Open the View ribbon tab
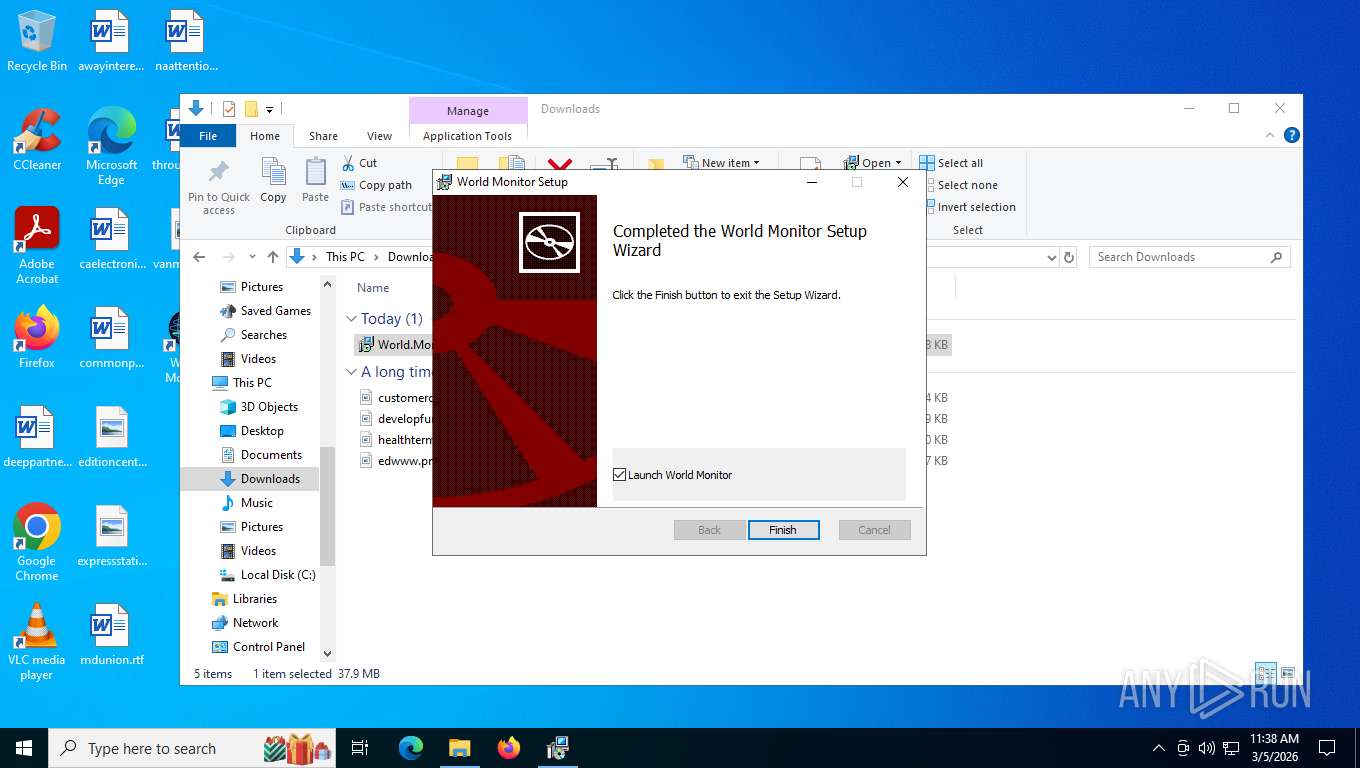The width and height of the screenshot is (1360, 768). coord(379,136)
